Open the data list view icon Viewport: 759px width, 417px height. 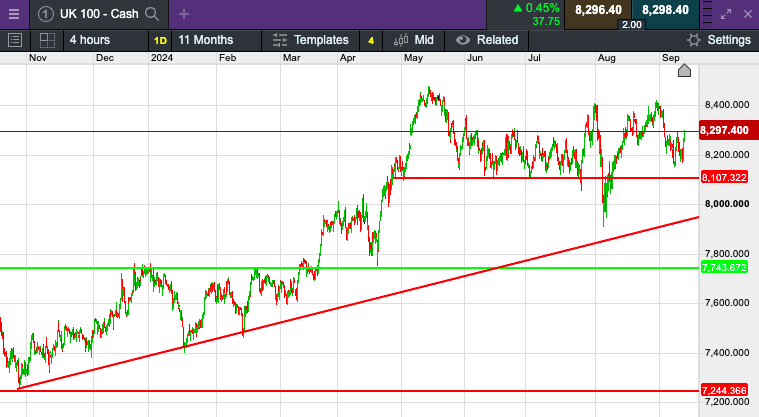click(15, 40)
